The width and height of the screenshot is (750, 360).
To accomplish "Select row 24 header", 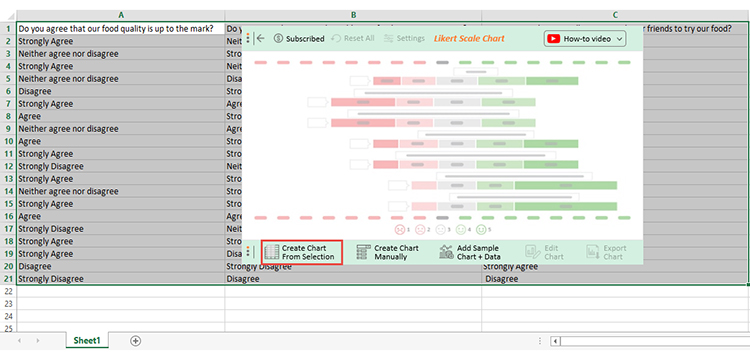I will point(8,316).
